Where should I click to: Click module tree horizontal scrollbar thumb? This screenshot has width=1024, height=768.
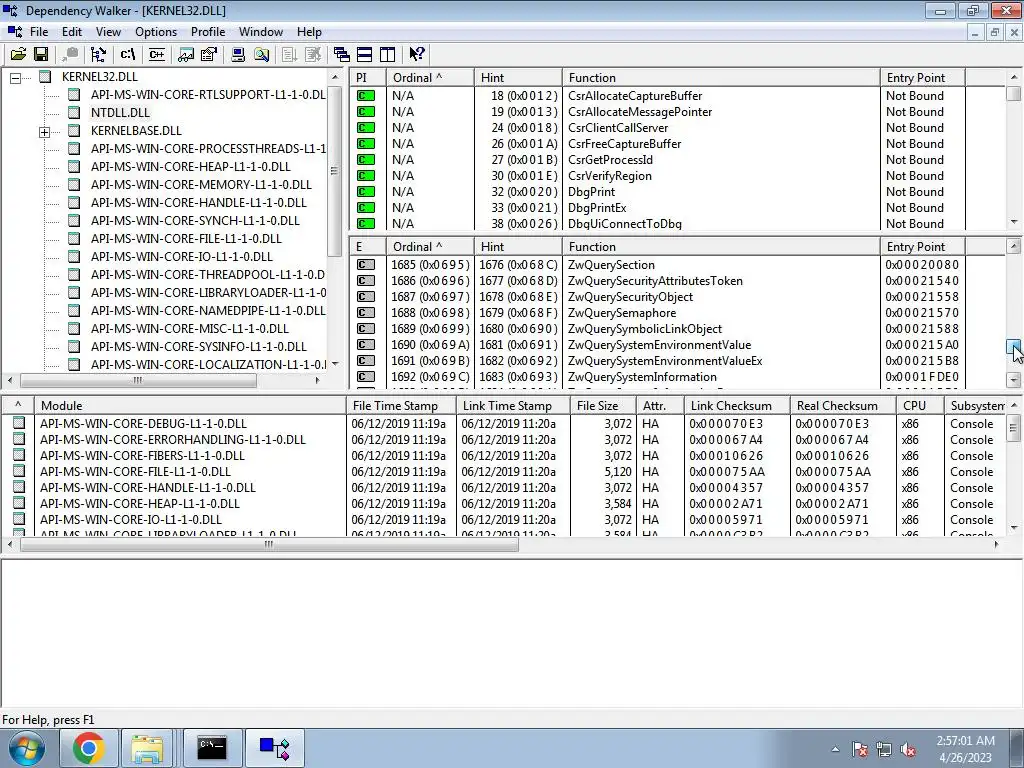click(x=138, y=380)
